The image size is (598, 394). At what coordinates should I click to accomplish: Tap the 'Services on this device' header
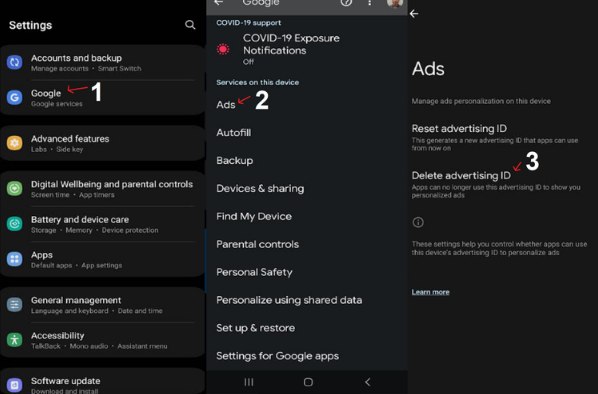coord(257,82)
